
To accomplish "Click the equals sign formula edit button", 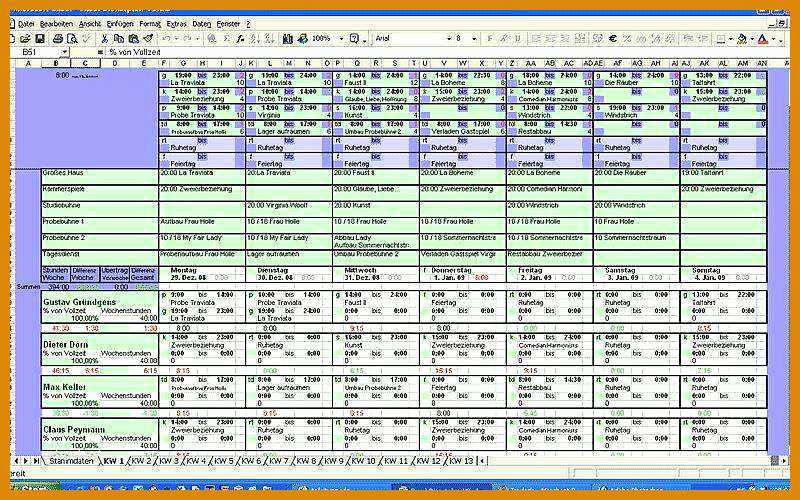I will click(100, 52).
